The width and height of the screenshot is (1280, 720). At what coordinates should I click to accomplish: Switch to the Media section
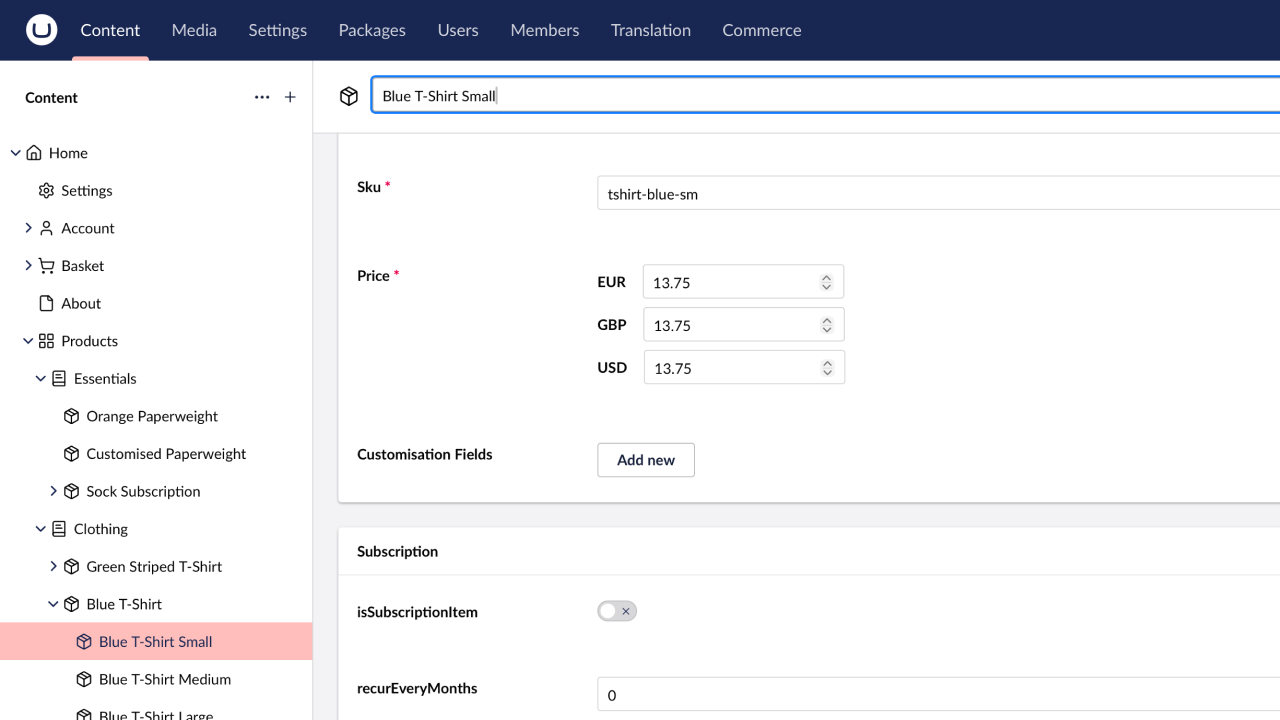click(194, 30)
